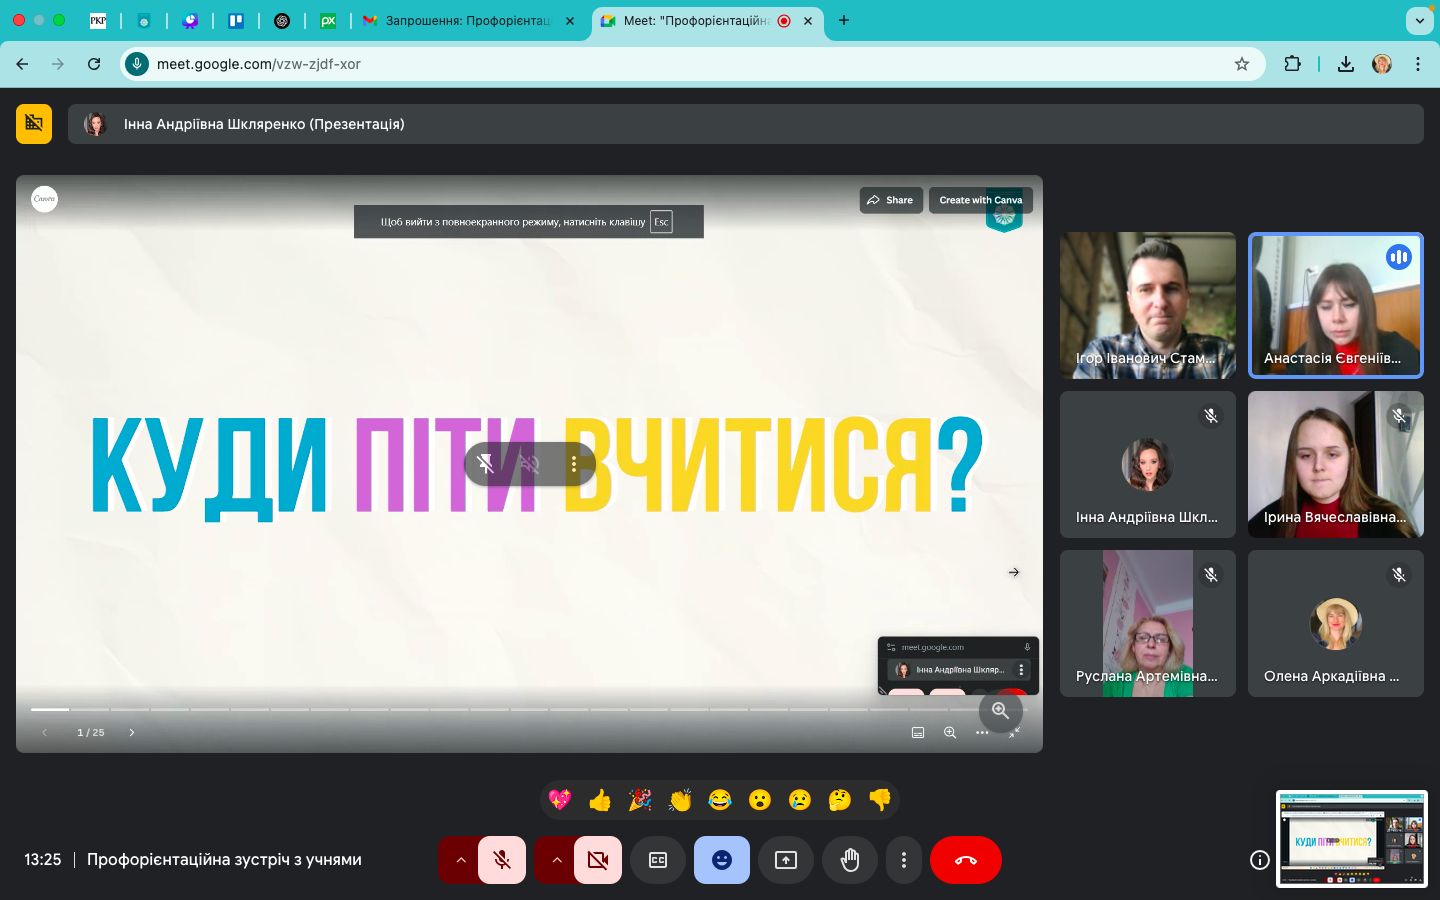Send the thumbs up emoji reaction
The height and width of the screenshot is (900, 1440).
click(600, 800)
